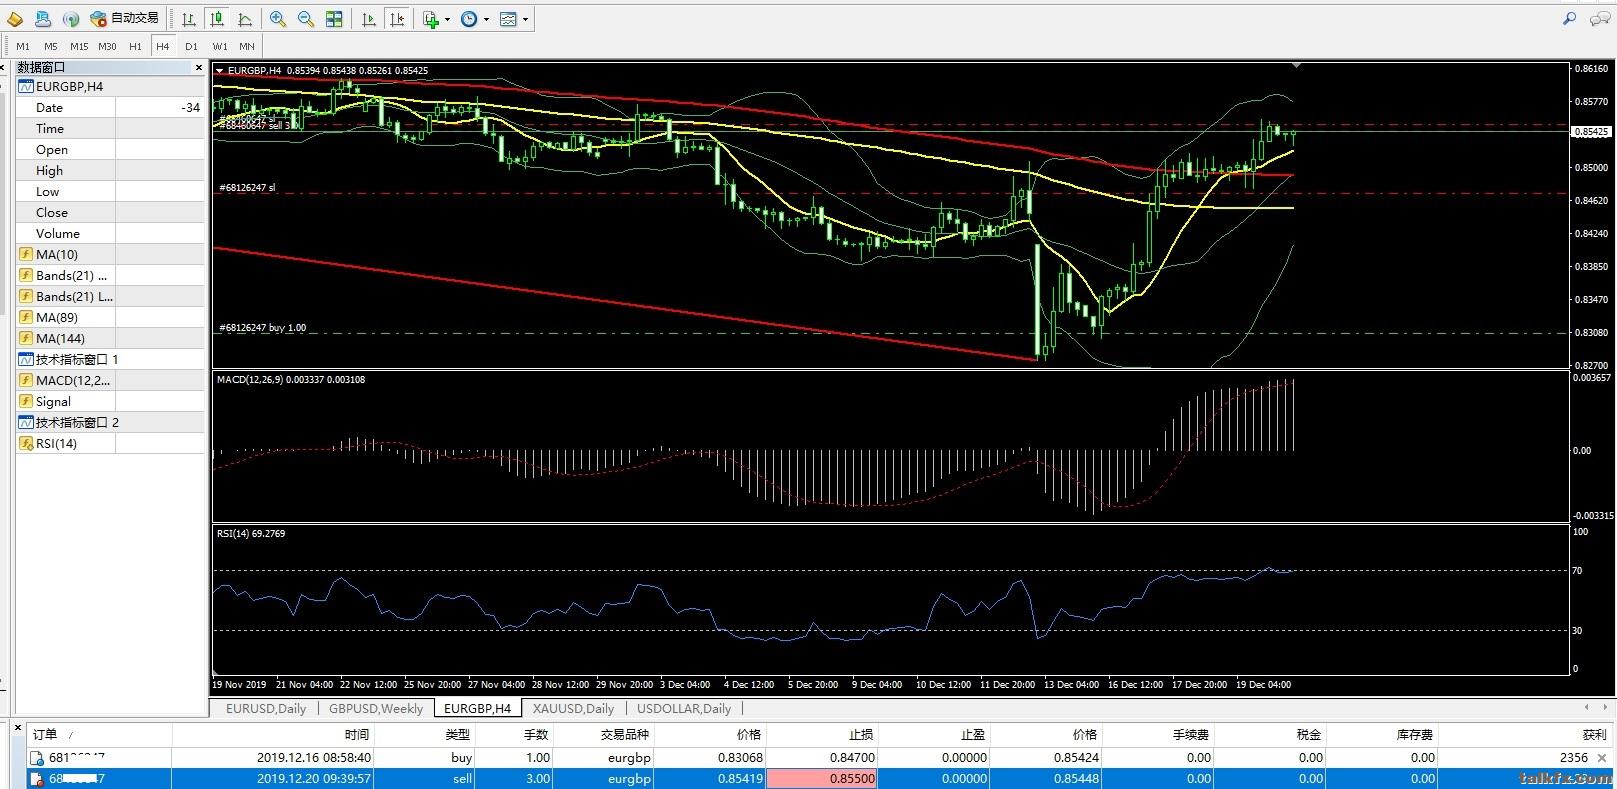The image size is (1617, 789).
Task: Click the #68126247 buy 1.00 line label
Action: 262,327
